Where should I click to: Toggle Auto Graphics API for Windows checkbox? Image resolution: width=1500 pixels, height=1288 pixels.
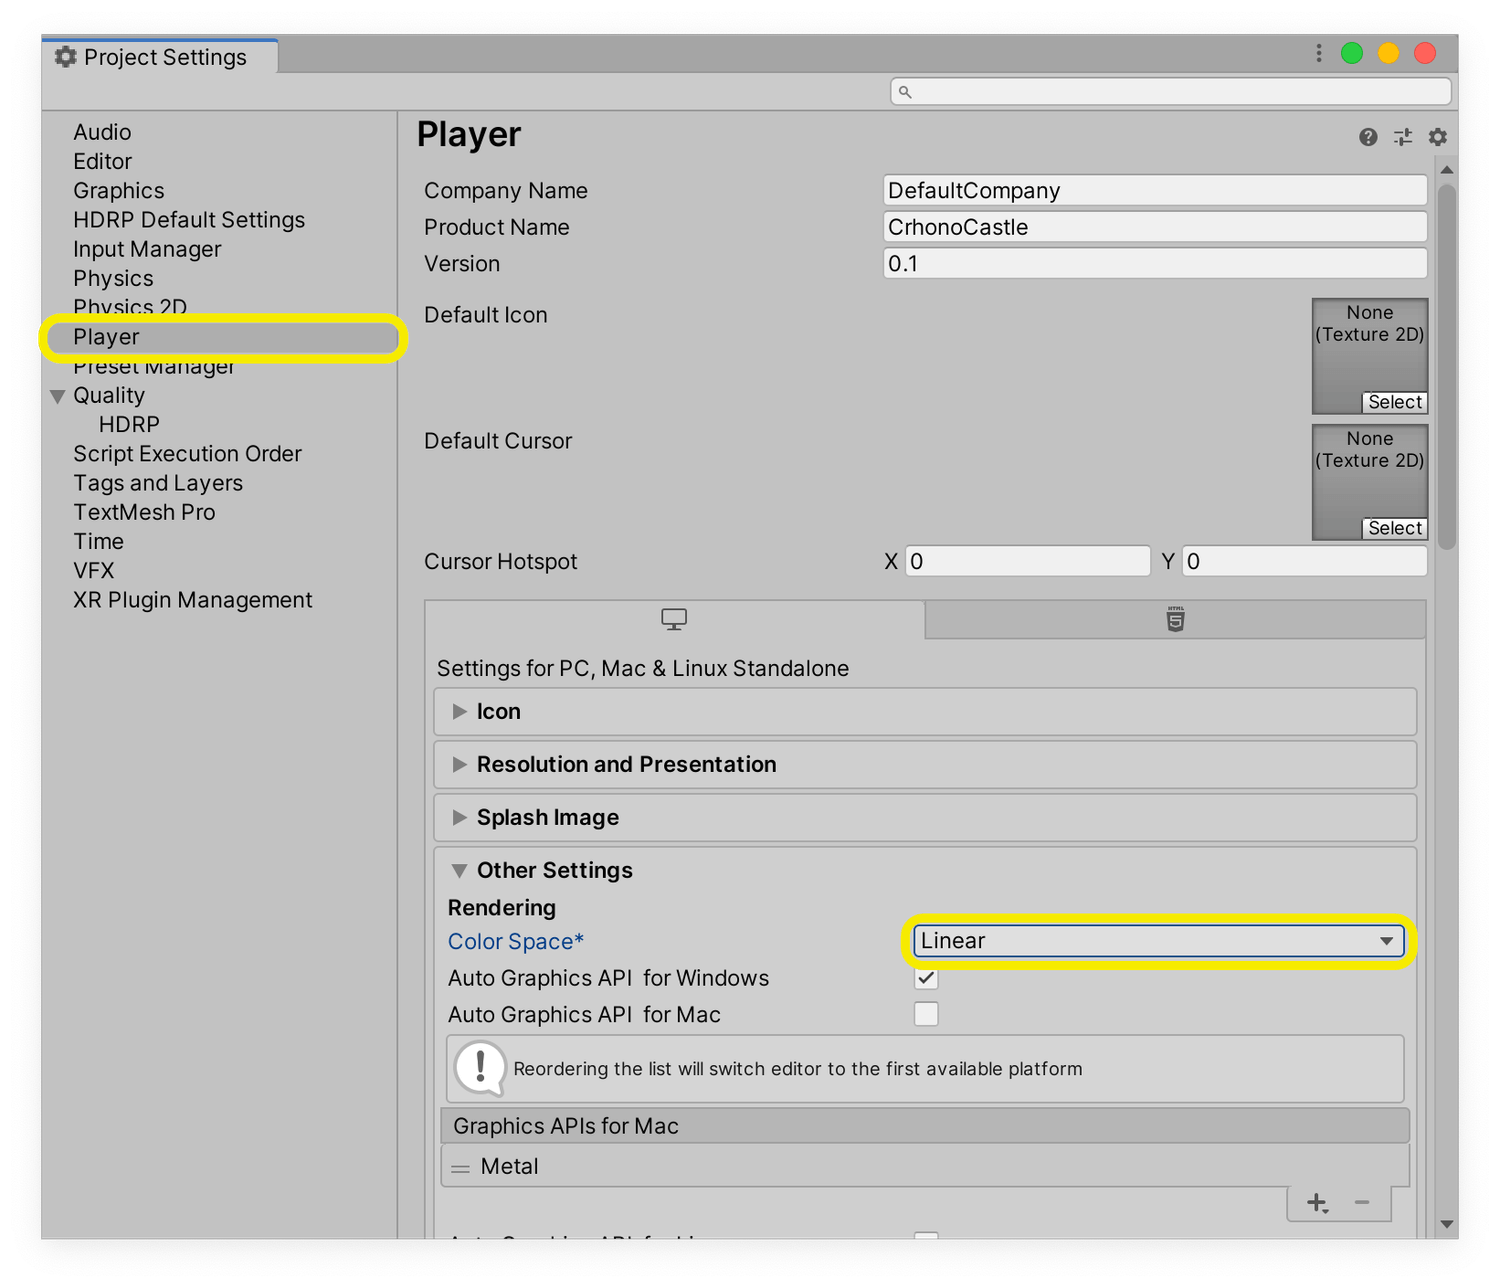(x=926, y=978)
